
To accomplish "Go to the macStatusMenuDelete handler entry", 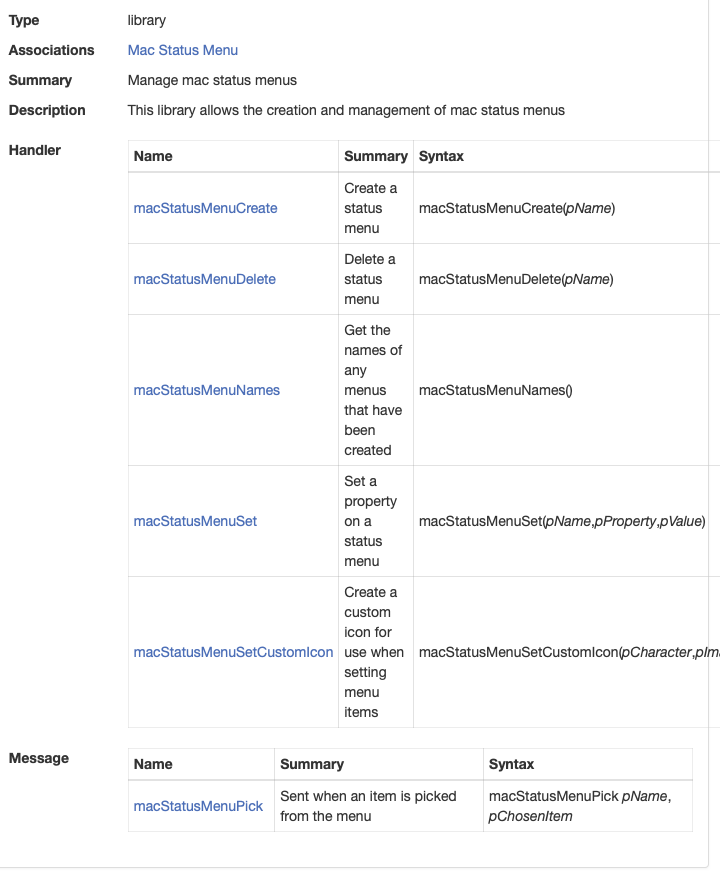I will coord(204,279).
